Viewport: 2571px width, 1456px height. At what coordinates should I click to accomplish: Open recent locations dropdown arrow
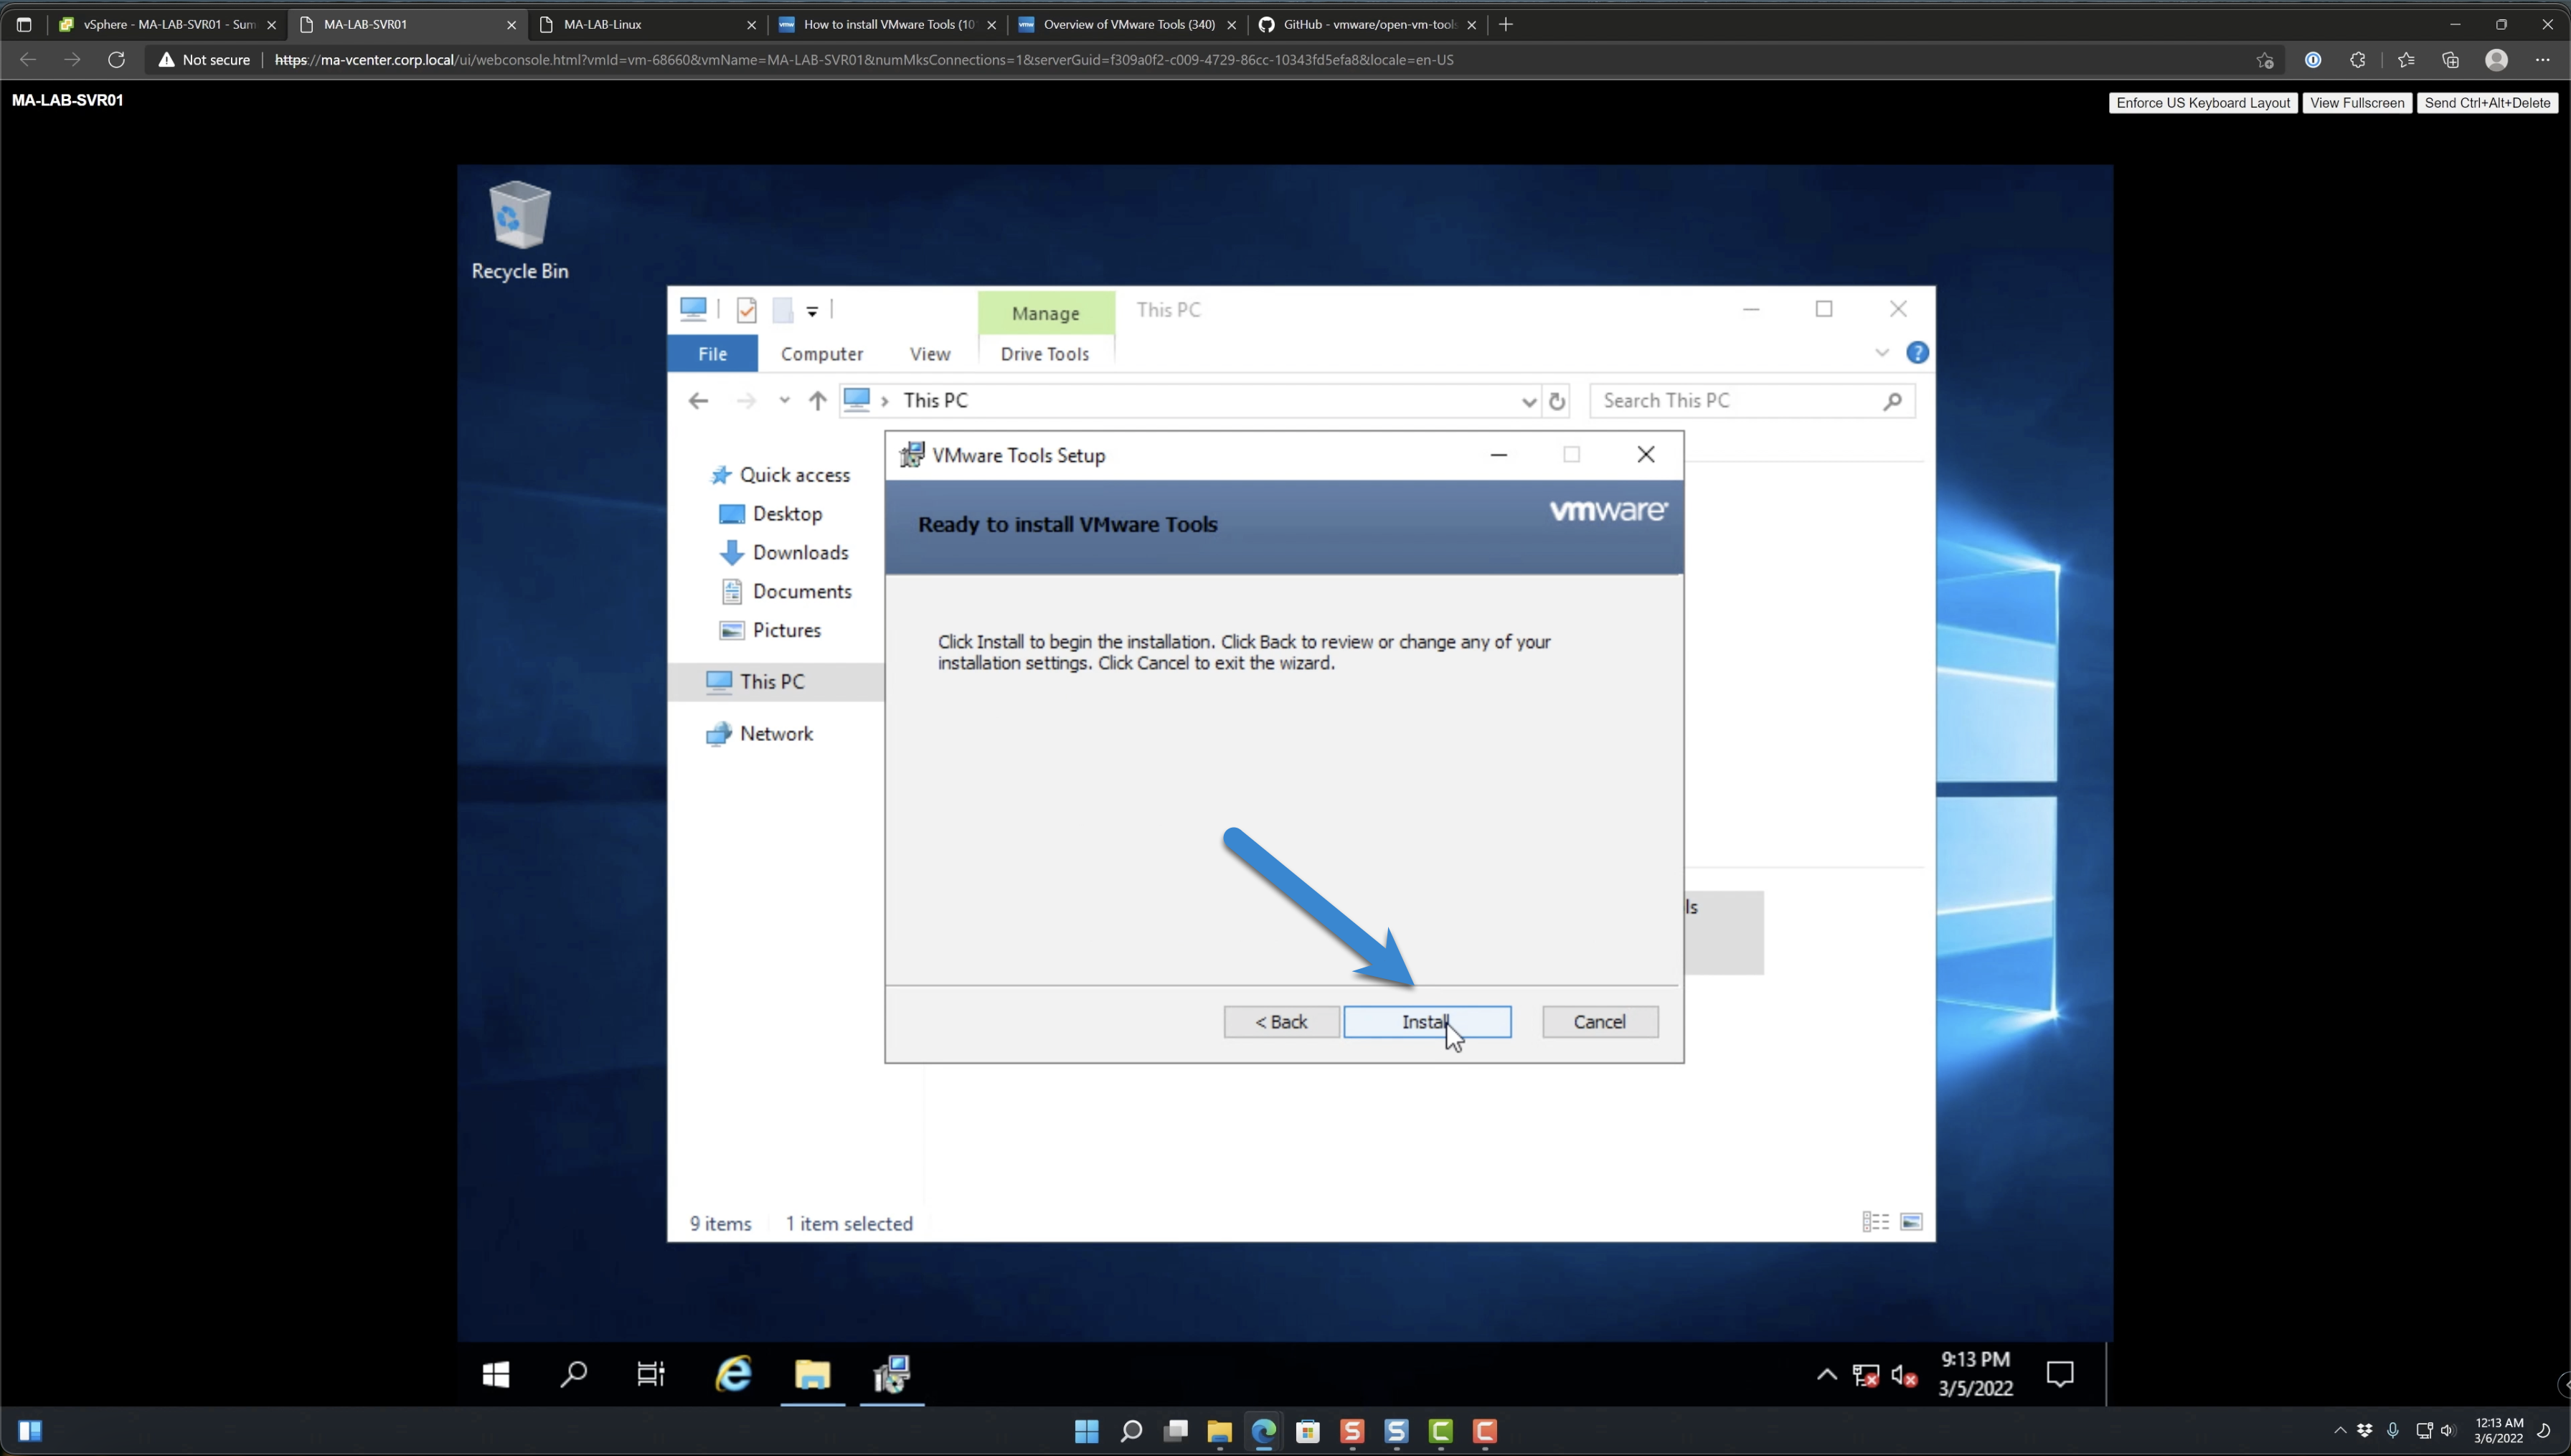click(x=784, y=401)
